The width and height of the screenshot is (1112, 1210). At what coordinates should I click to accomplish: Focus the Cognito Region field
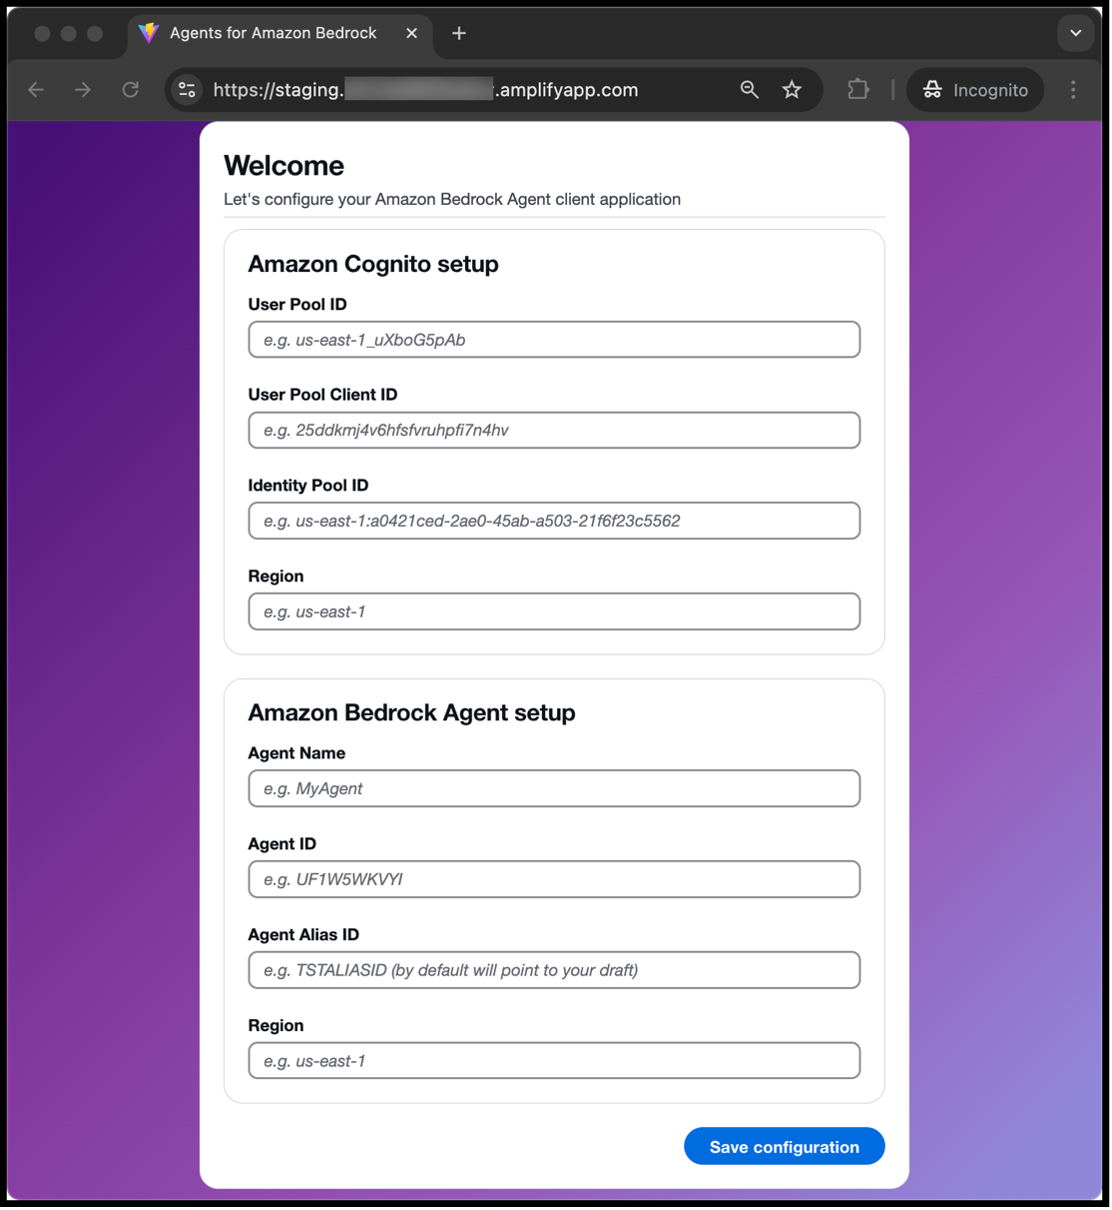[x=554, y=612]
